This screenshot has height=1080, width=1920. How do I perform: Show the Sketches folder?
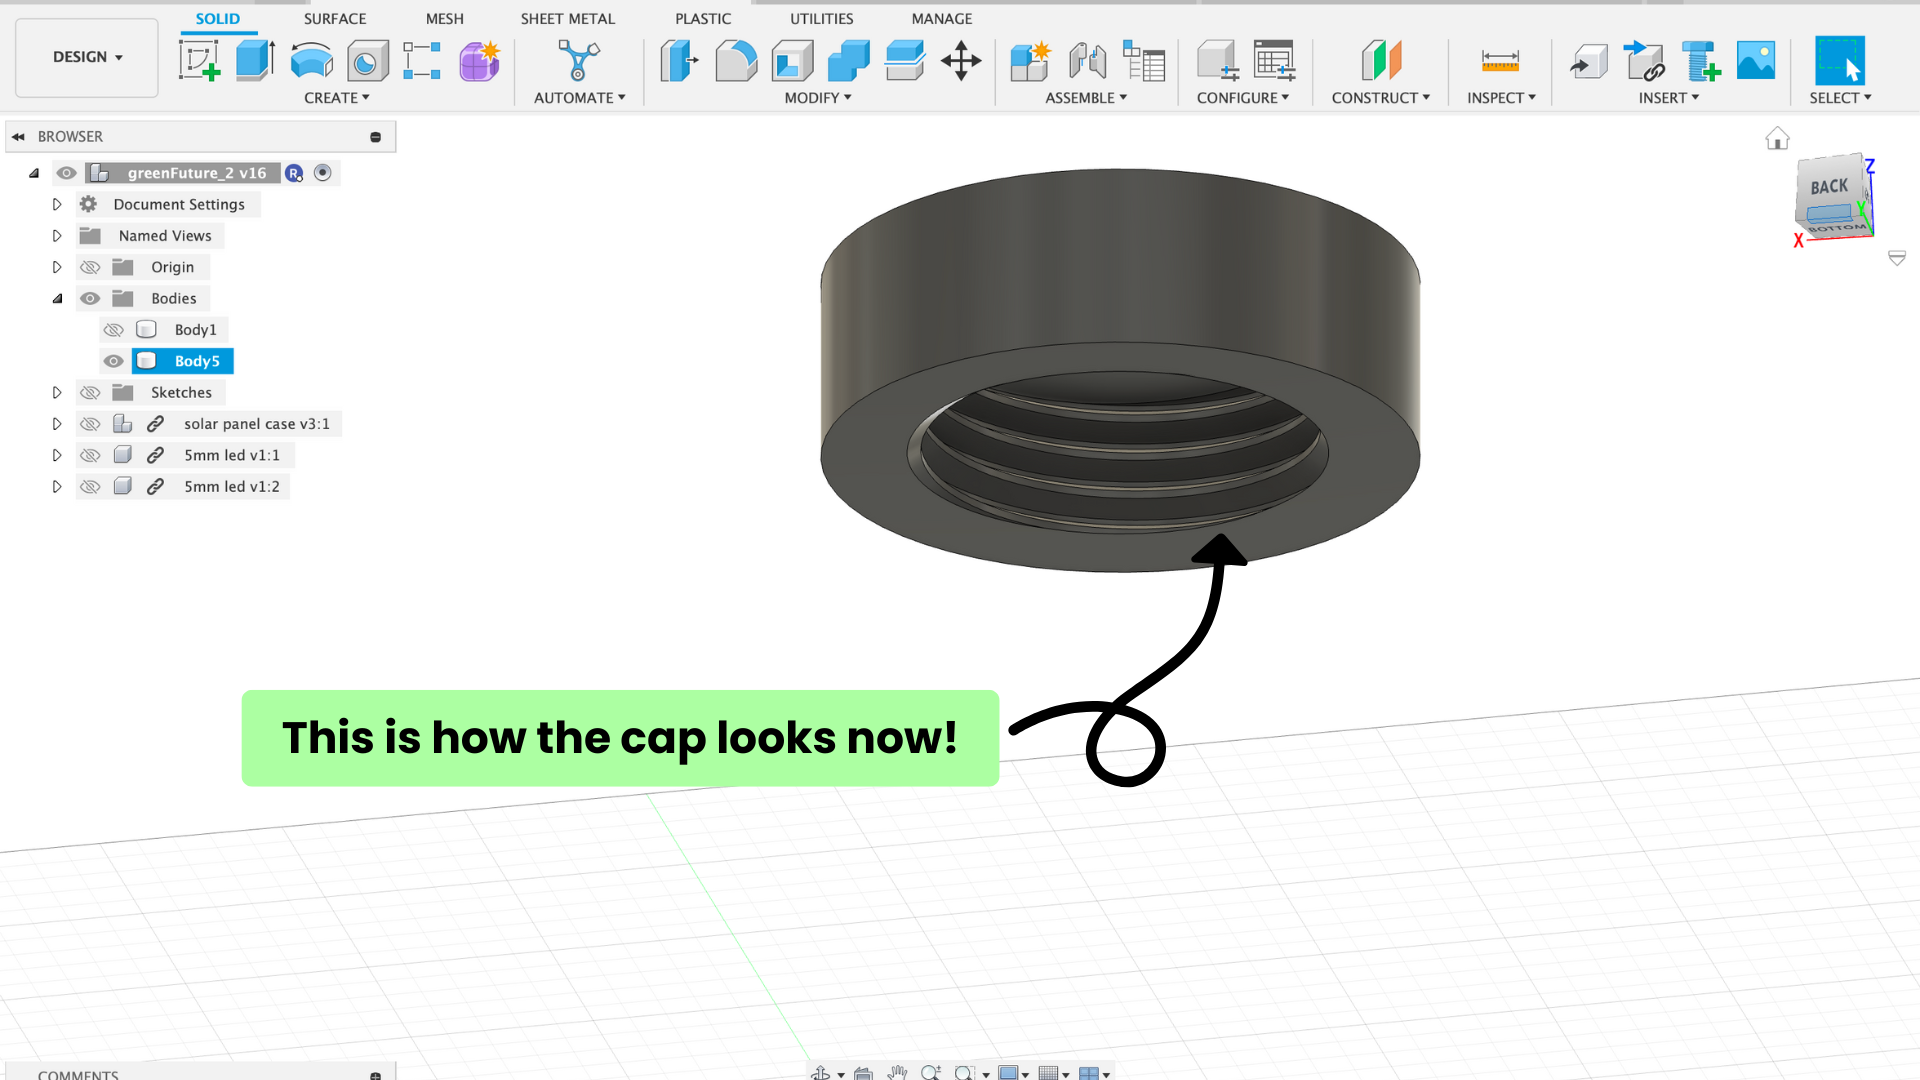90,392
